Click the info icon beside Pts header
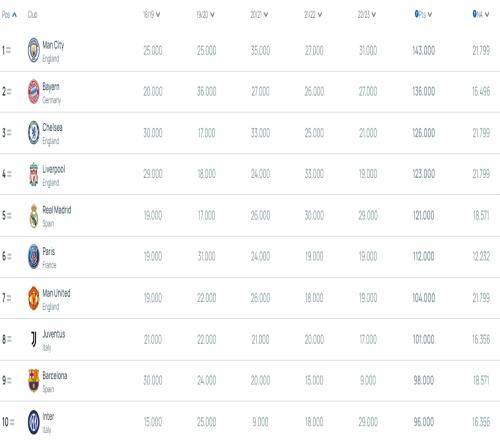 pyautogui.click(x=417, y=14)
